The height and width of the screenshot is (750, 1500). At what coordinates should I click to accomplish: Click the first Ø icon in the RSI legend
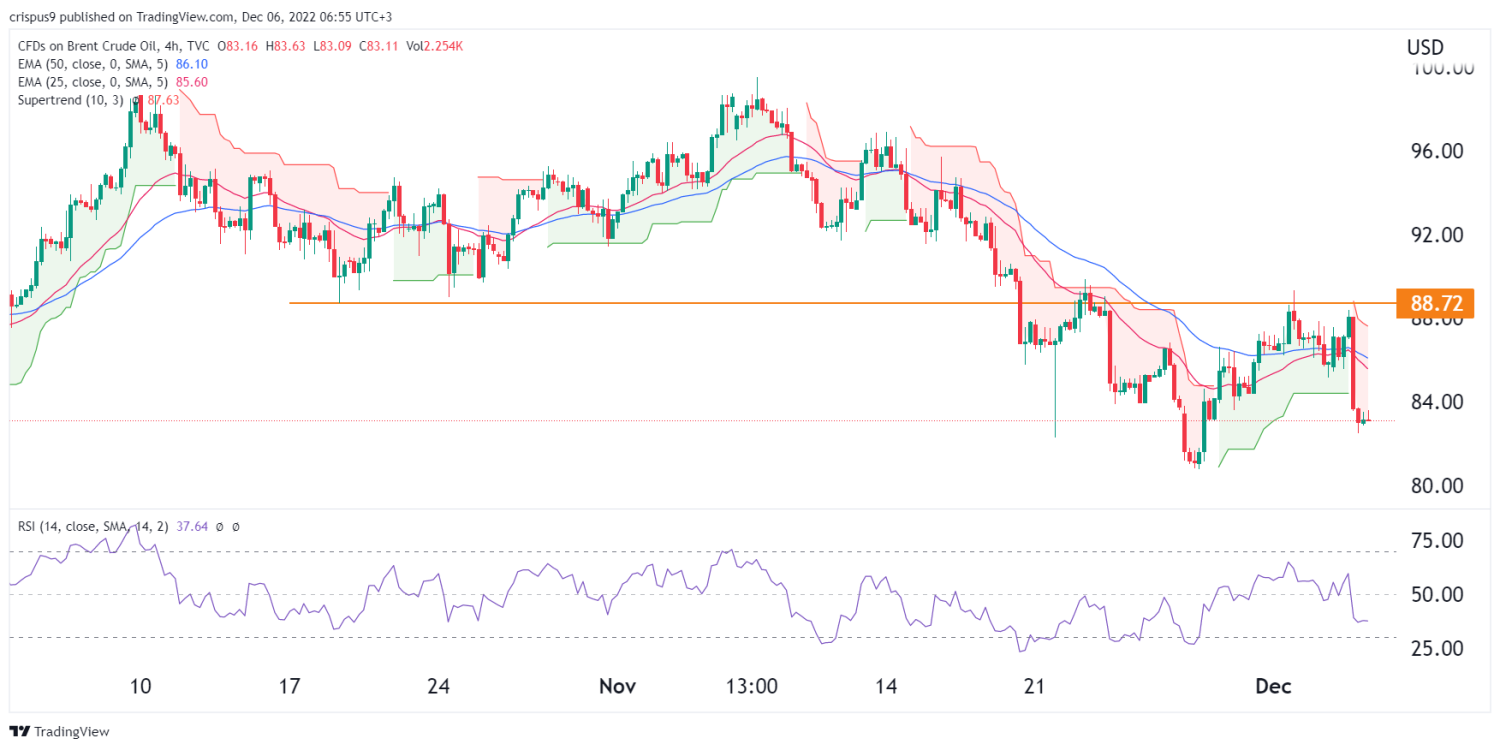[220, 527]
